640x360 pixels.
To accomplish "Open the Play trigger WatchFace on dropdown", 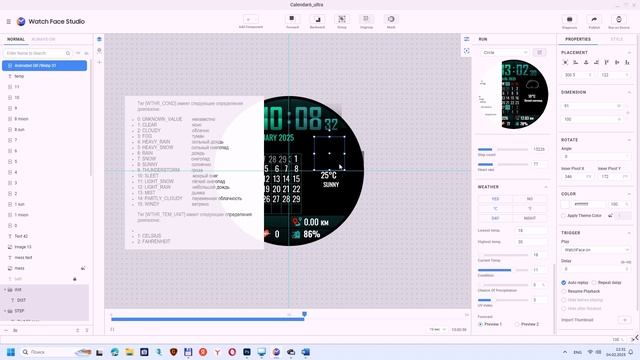I will click(x=596, y=249).
